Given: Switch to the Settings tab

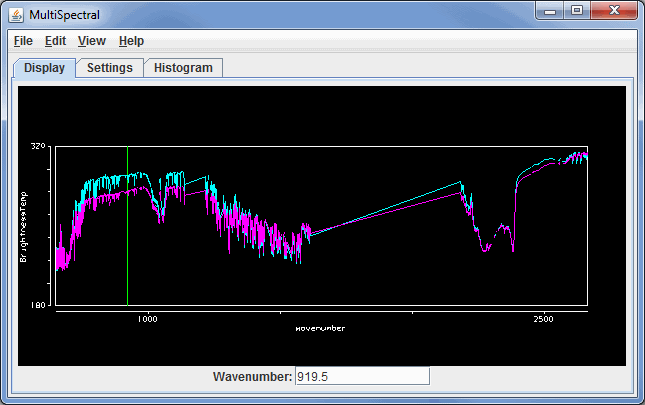Looking at the screenshot, I should tap(110, 68).
